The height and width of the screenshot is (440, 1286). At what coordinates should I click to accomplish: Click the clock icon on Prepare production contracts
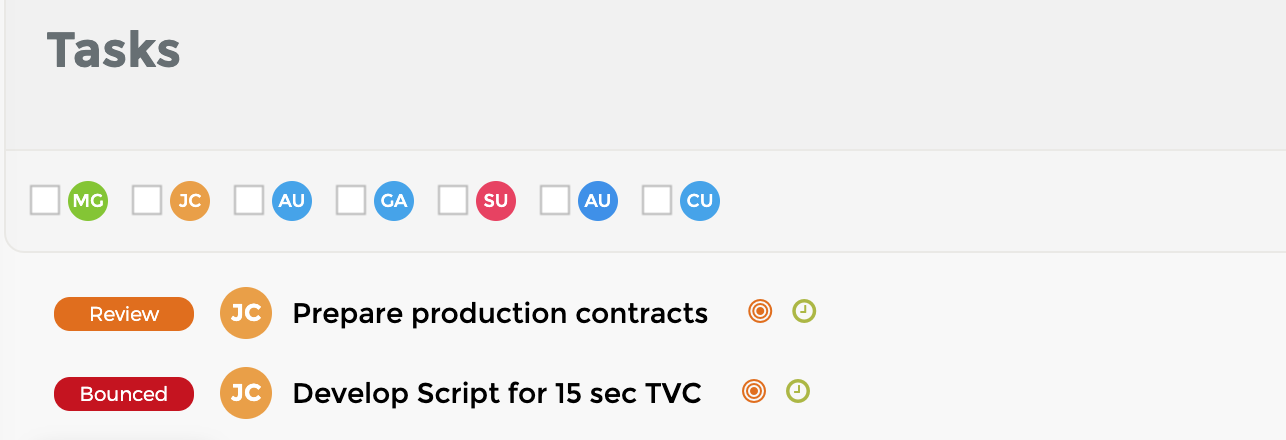pos(804,312)
